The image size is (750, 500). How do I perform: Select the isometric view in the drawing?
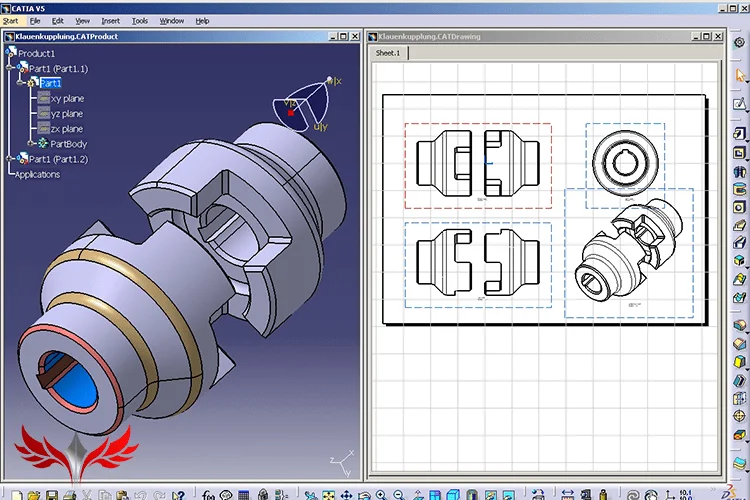tap(629, 253)
